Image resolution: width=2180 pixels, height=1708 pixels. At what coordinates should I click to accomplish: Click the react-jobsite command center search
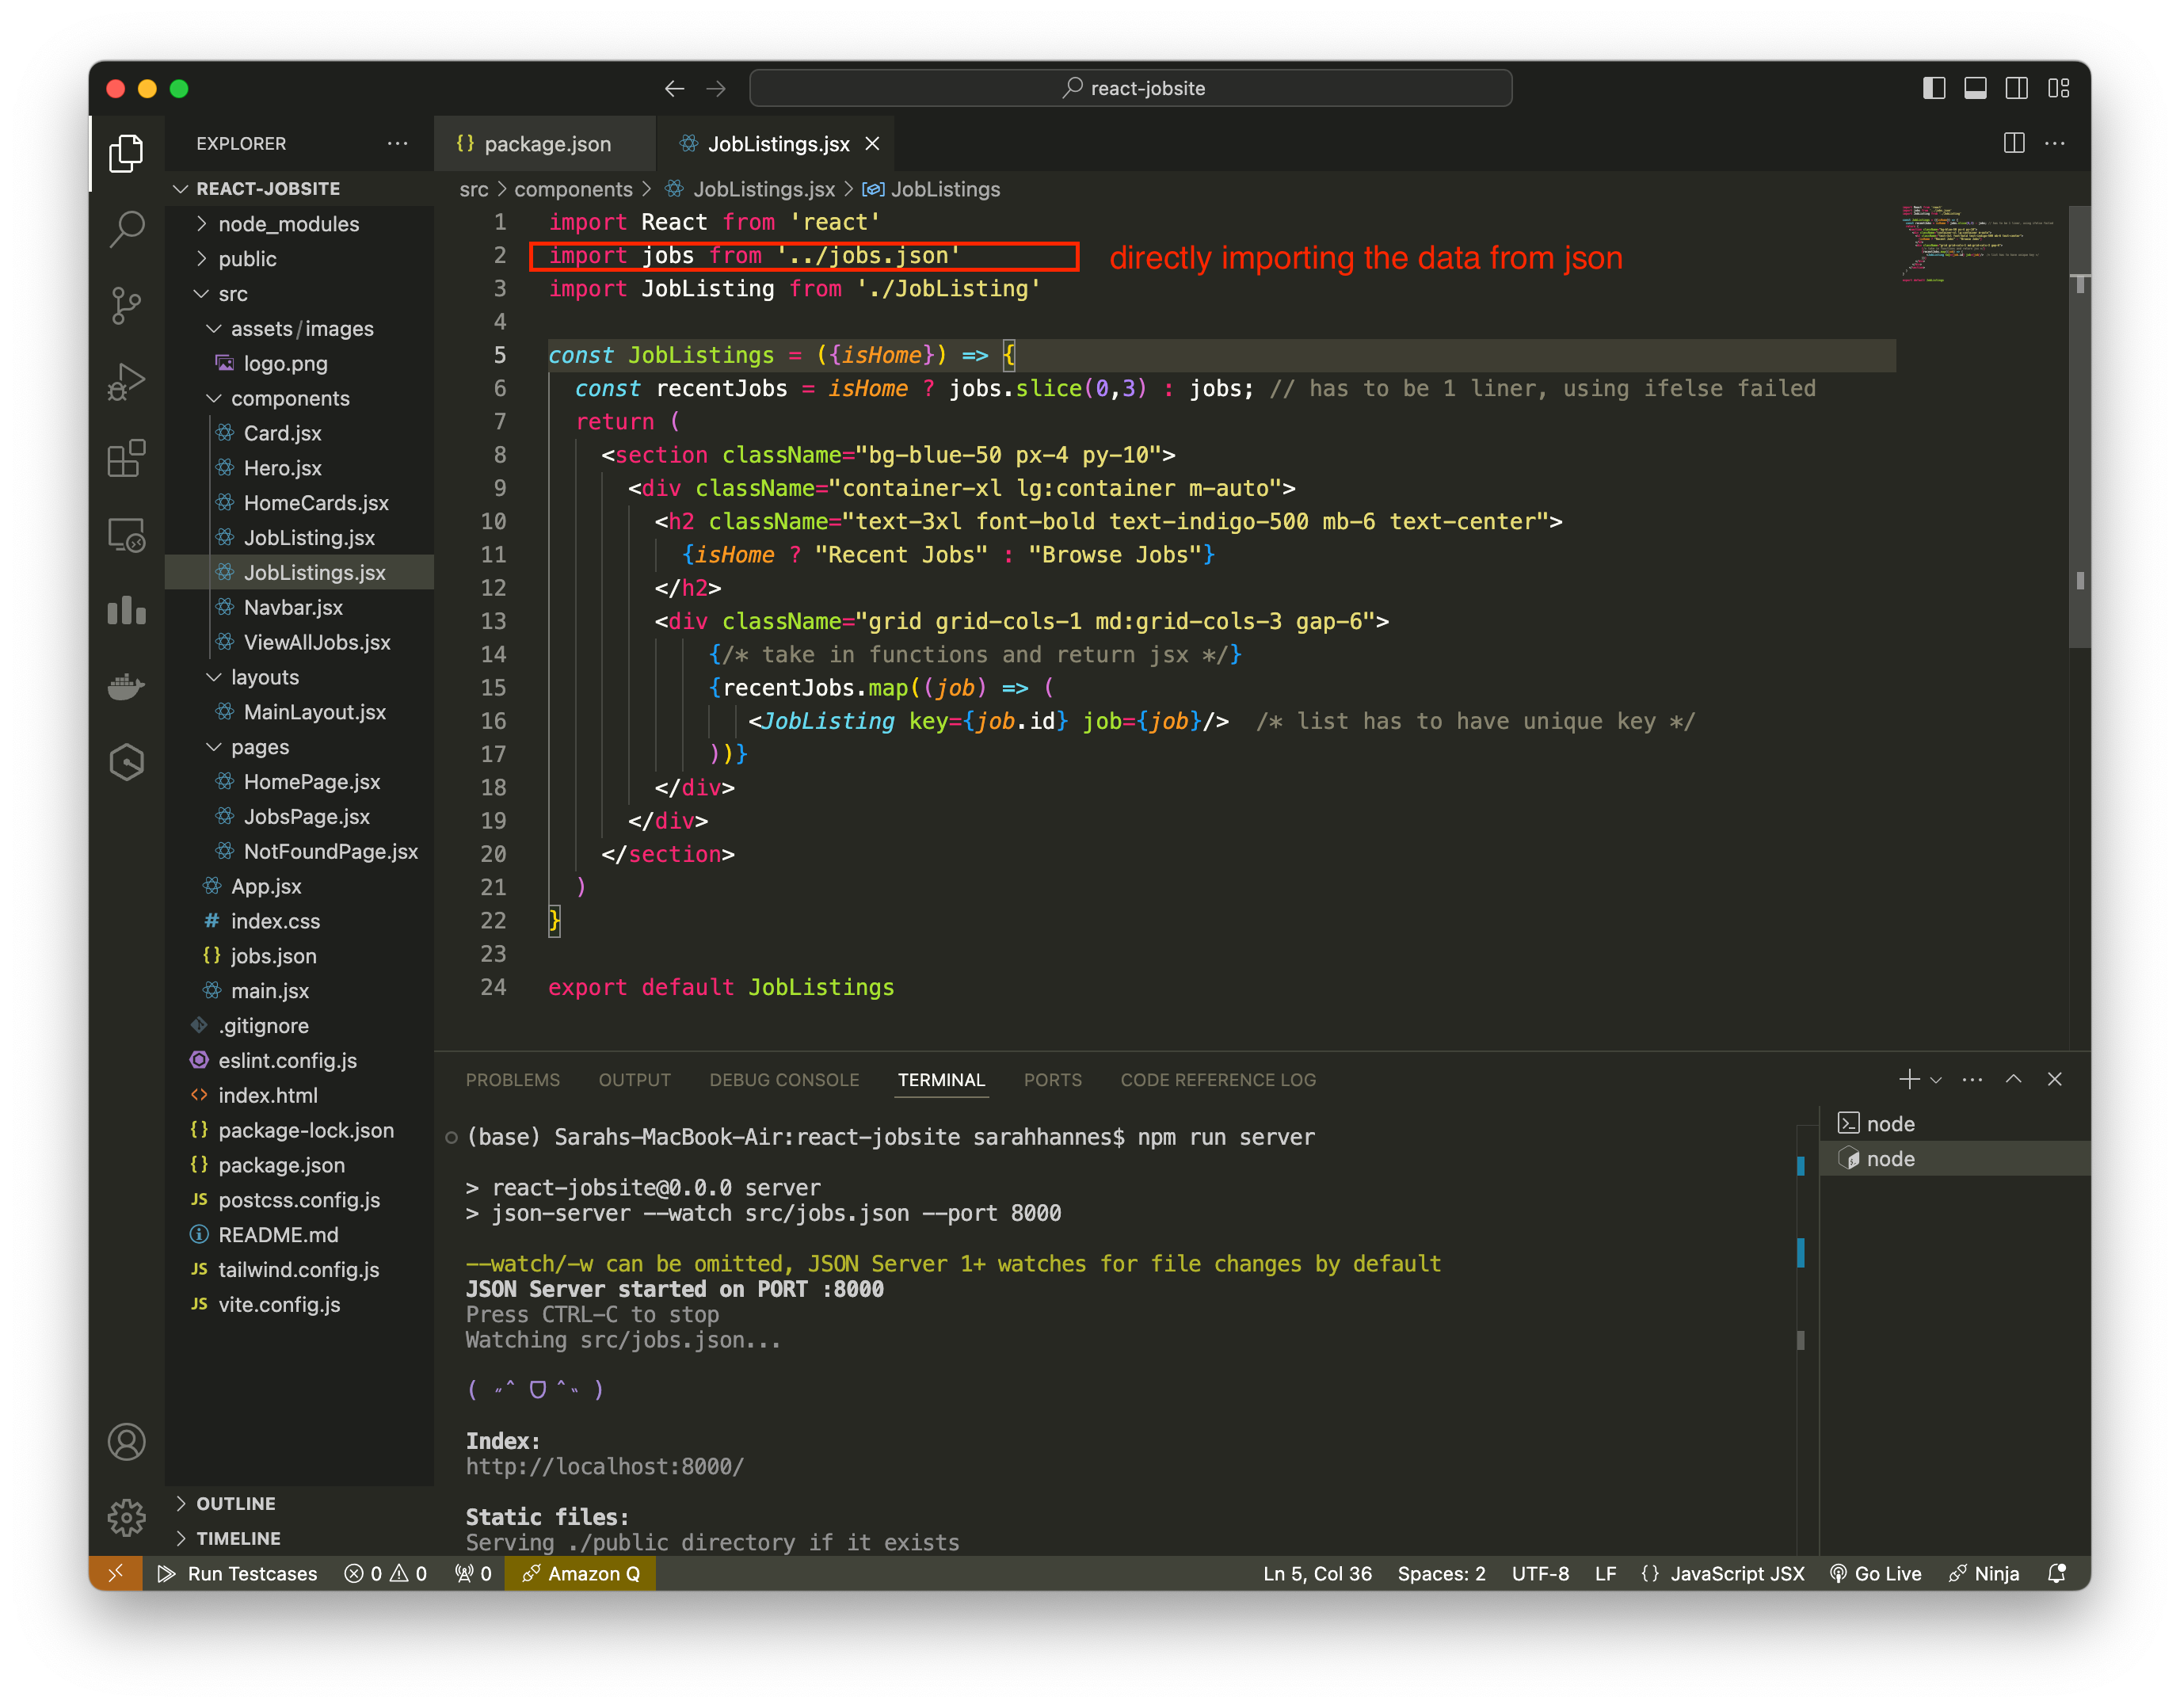1130,88
